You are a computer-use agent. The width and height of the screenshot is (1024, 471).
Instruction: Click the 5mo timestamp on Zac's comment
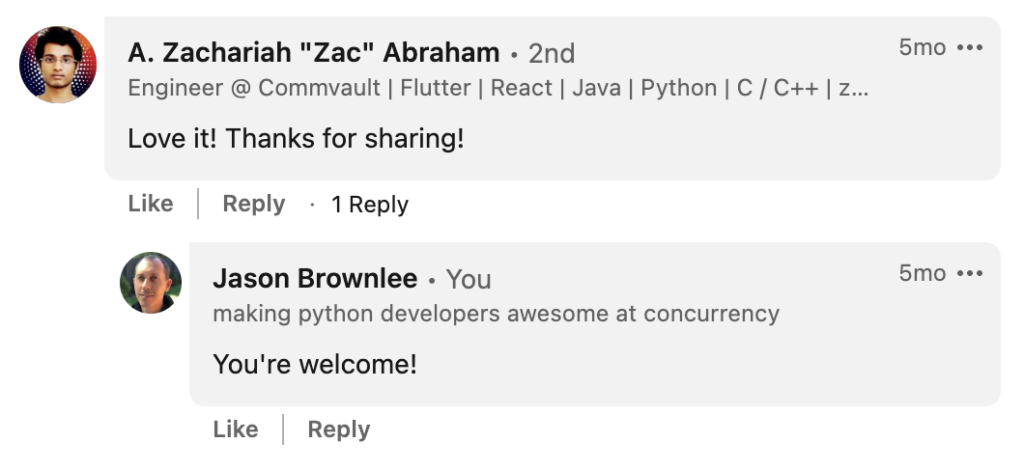(921, 48)
